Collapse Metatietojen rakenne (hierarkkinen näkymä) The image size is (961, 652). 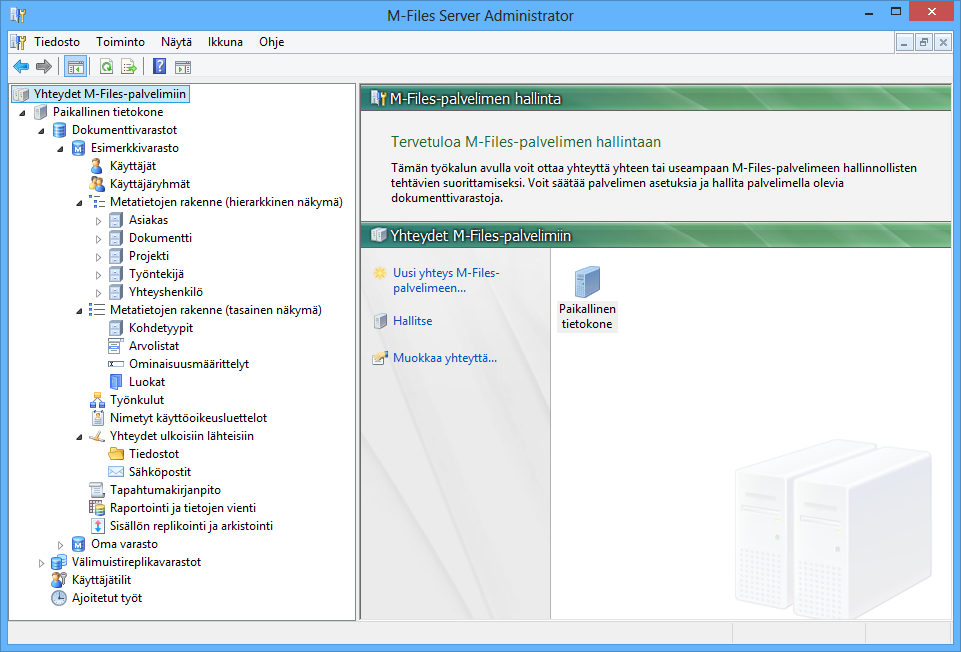80,203
